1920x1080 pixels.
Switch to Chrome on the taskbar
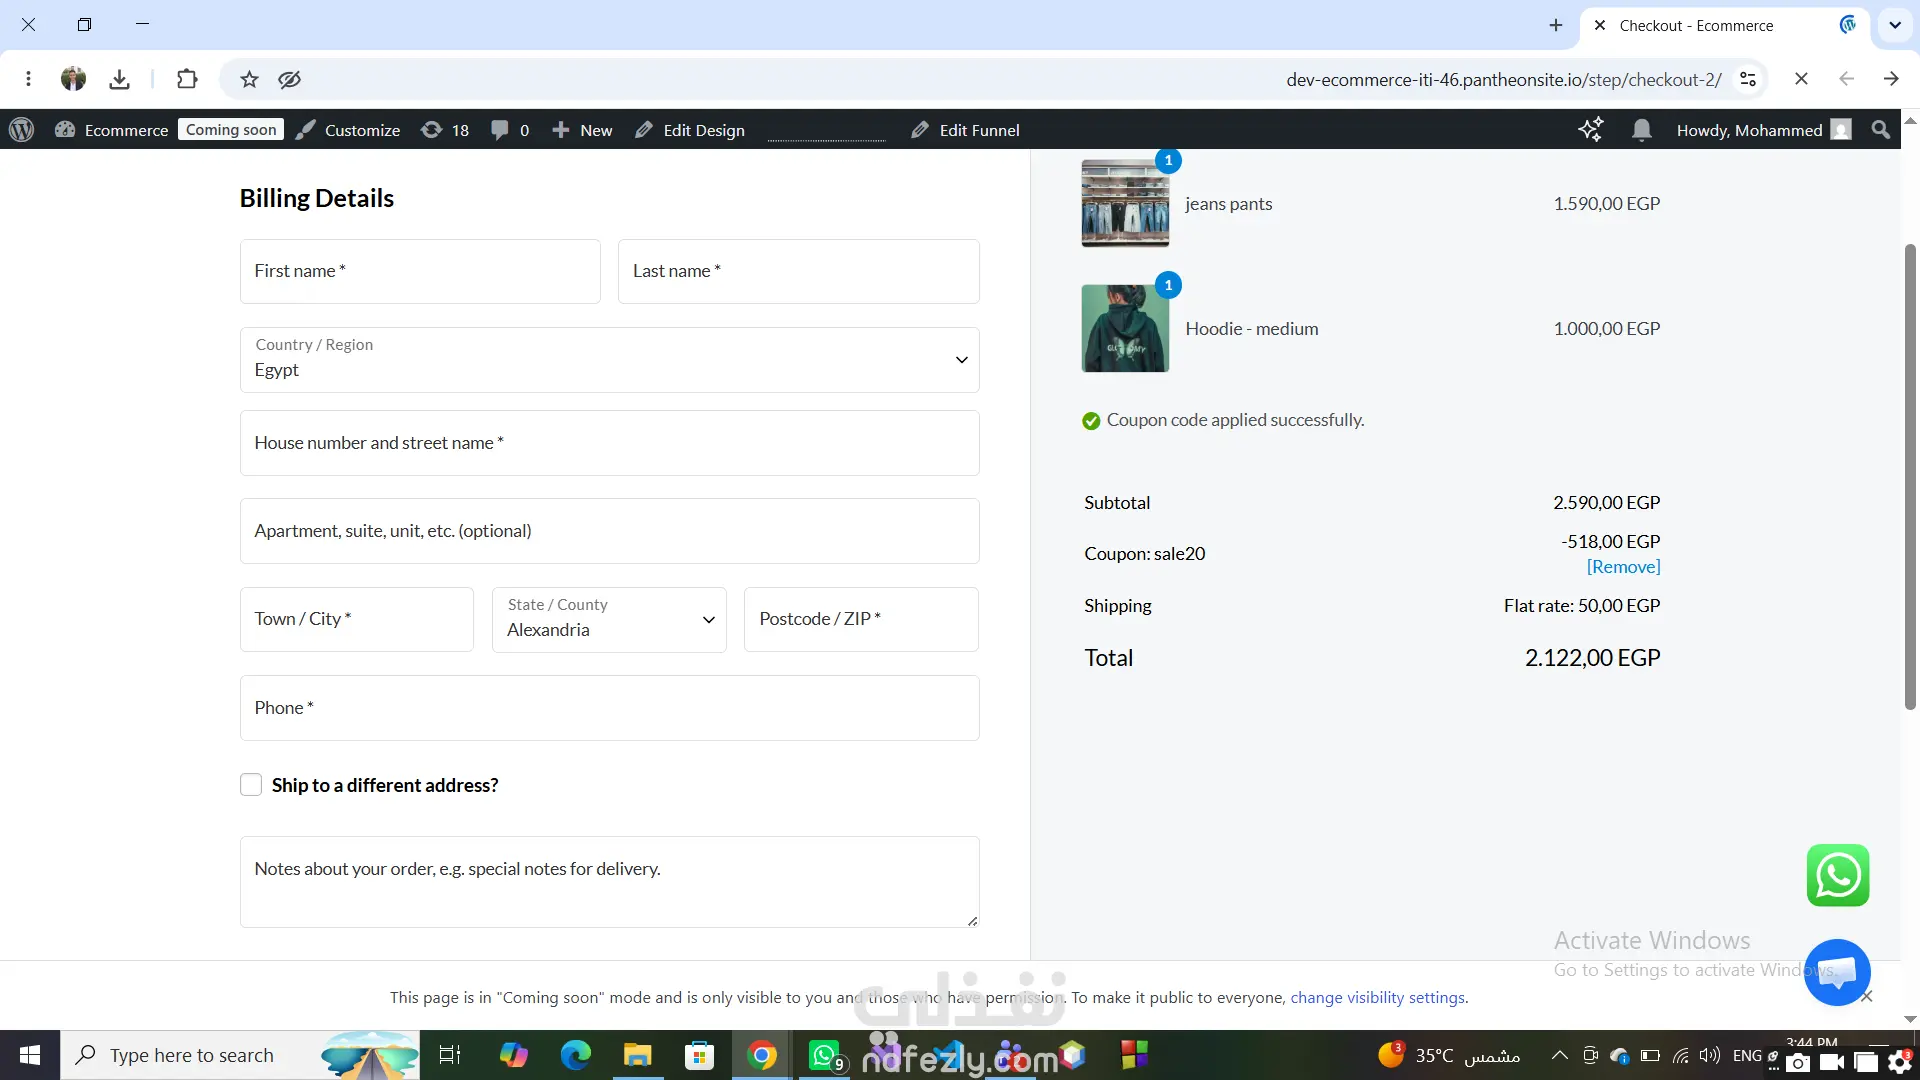click(762, 1055)
